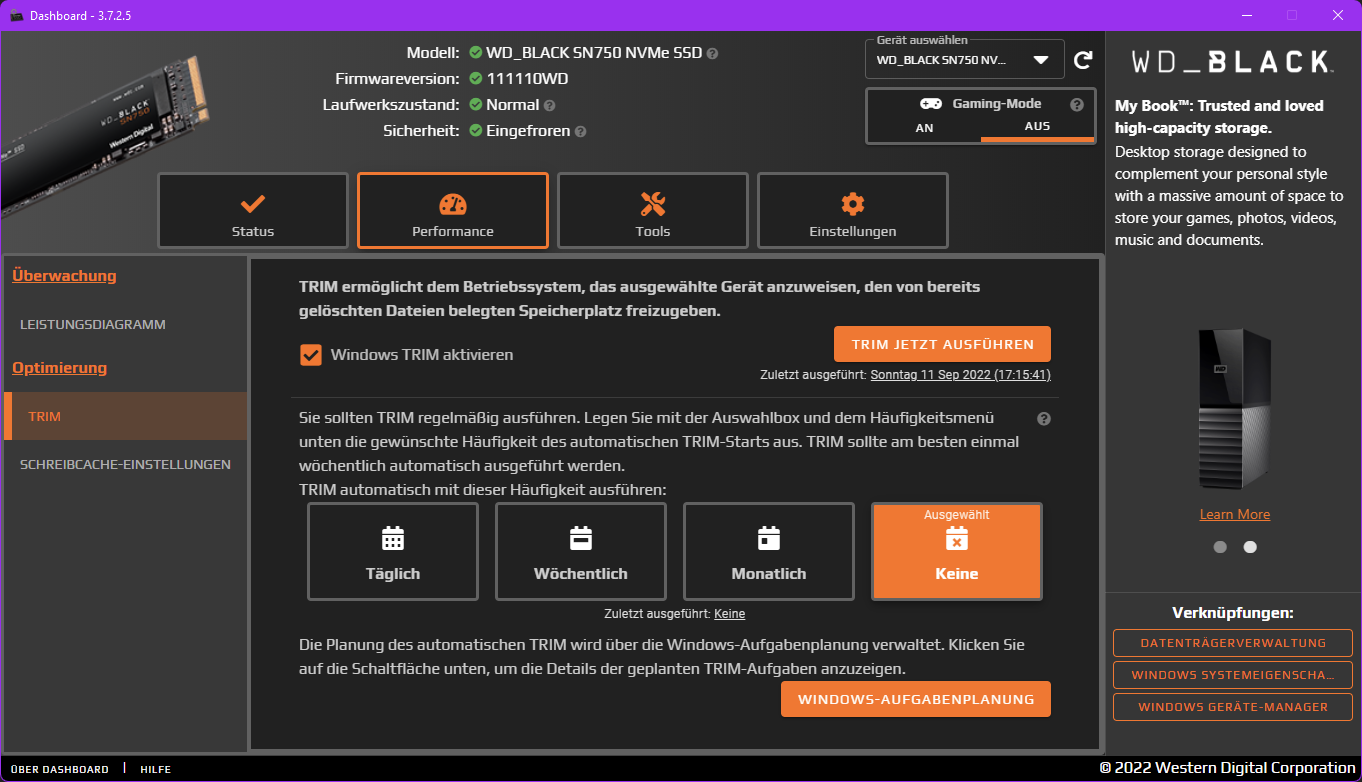The image size is (1362, 782).
Task: Set Gaming-Mode to AUS
Action: coord(1037,127)
